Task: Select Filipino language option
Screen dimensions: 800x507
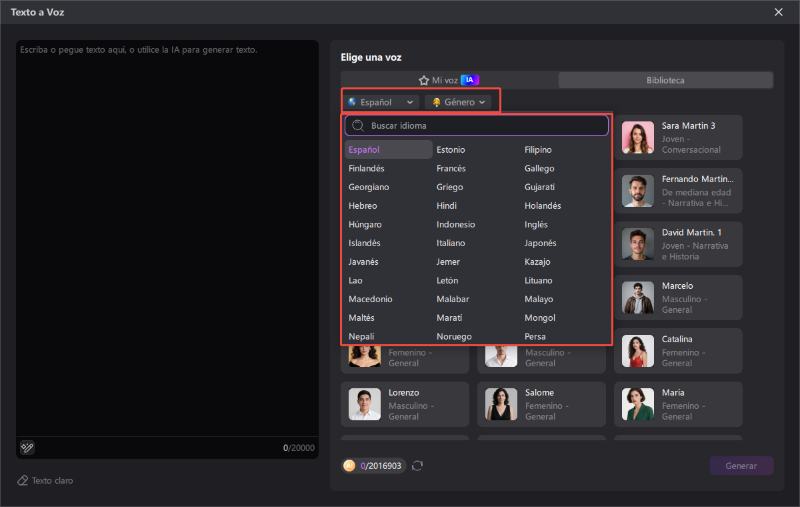Action: click(538, 149)
